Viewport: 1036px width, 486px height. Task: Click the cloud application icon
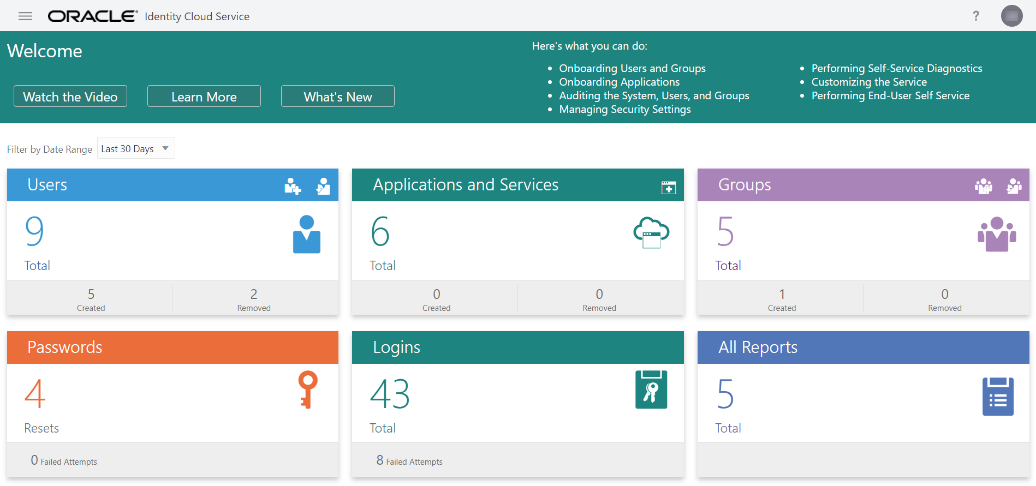click(x=651, y=233)
